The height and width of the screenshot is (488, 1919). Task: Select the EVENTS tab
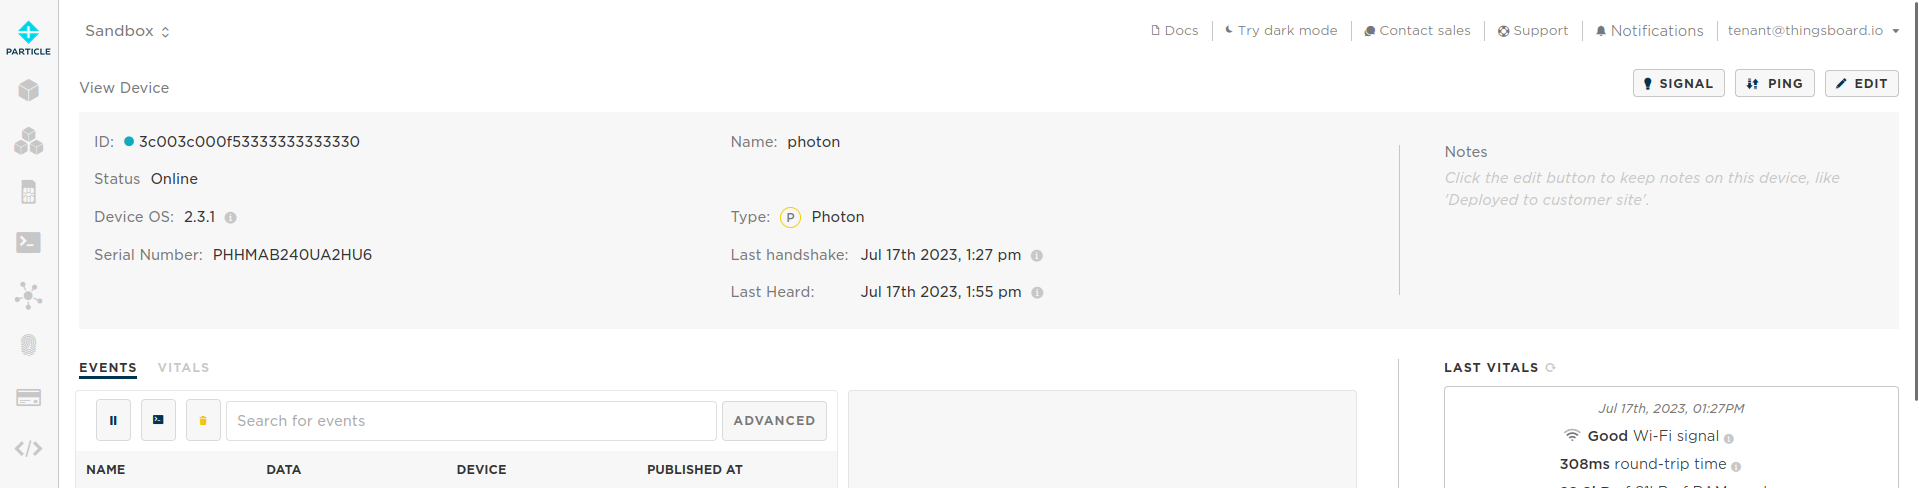coord(108,368)
